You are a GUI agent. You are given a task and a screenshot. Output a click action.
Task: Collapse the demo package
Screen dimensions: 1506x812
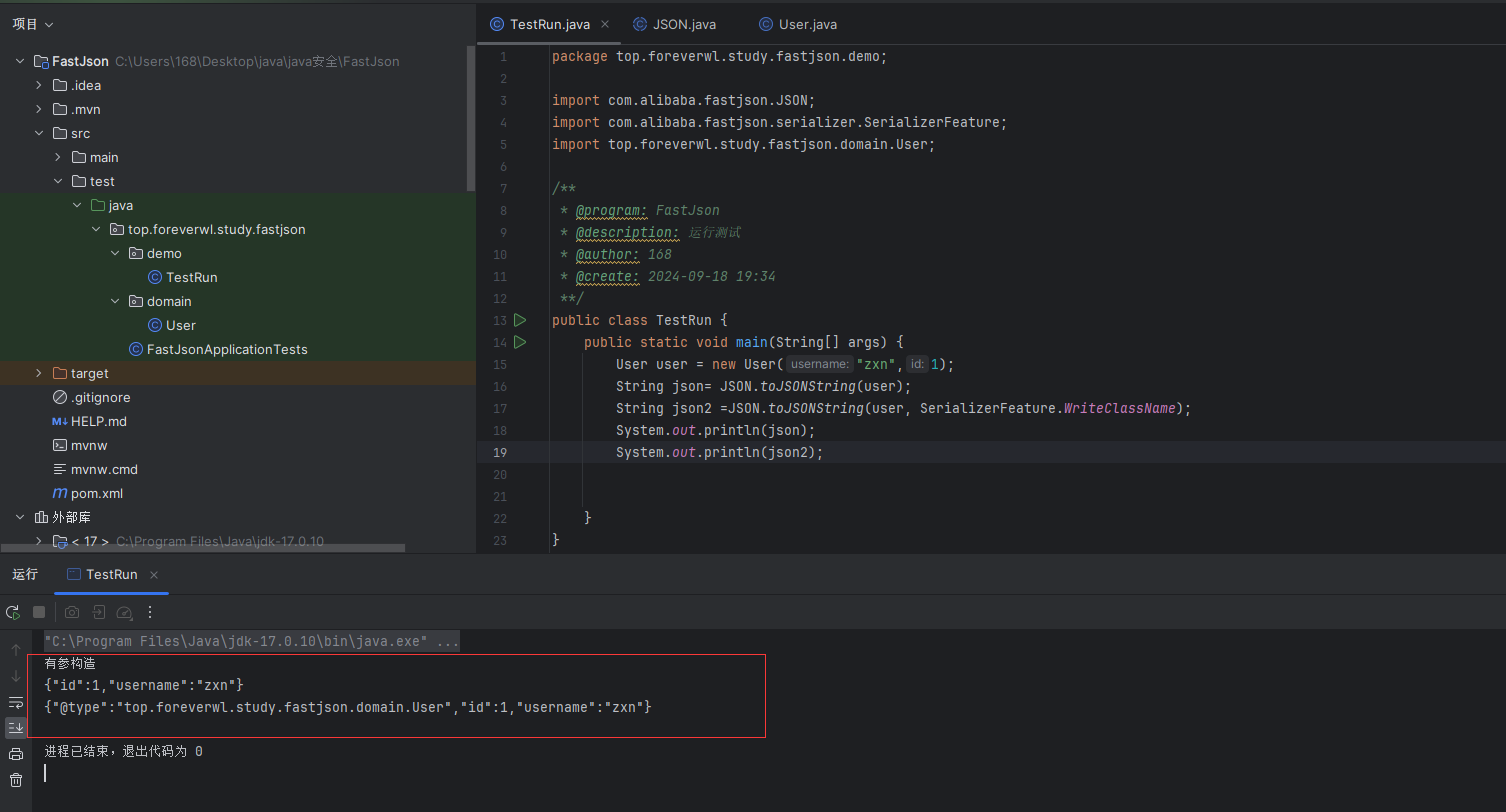(115, 253)
